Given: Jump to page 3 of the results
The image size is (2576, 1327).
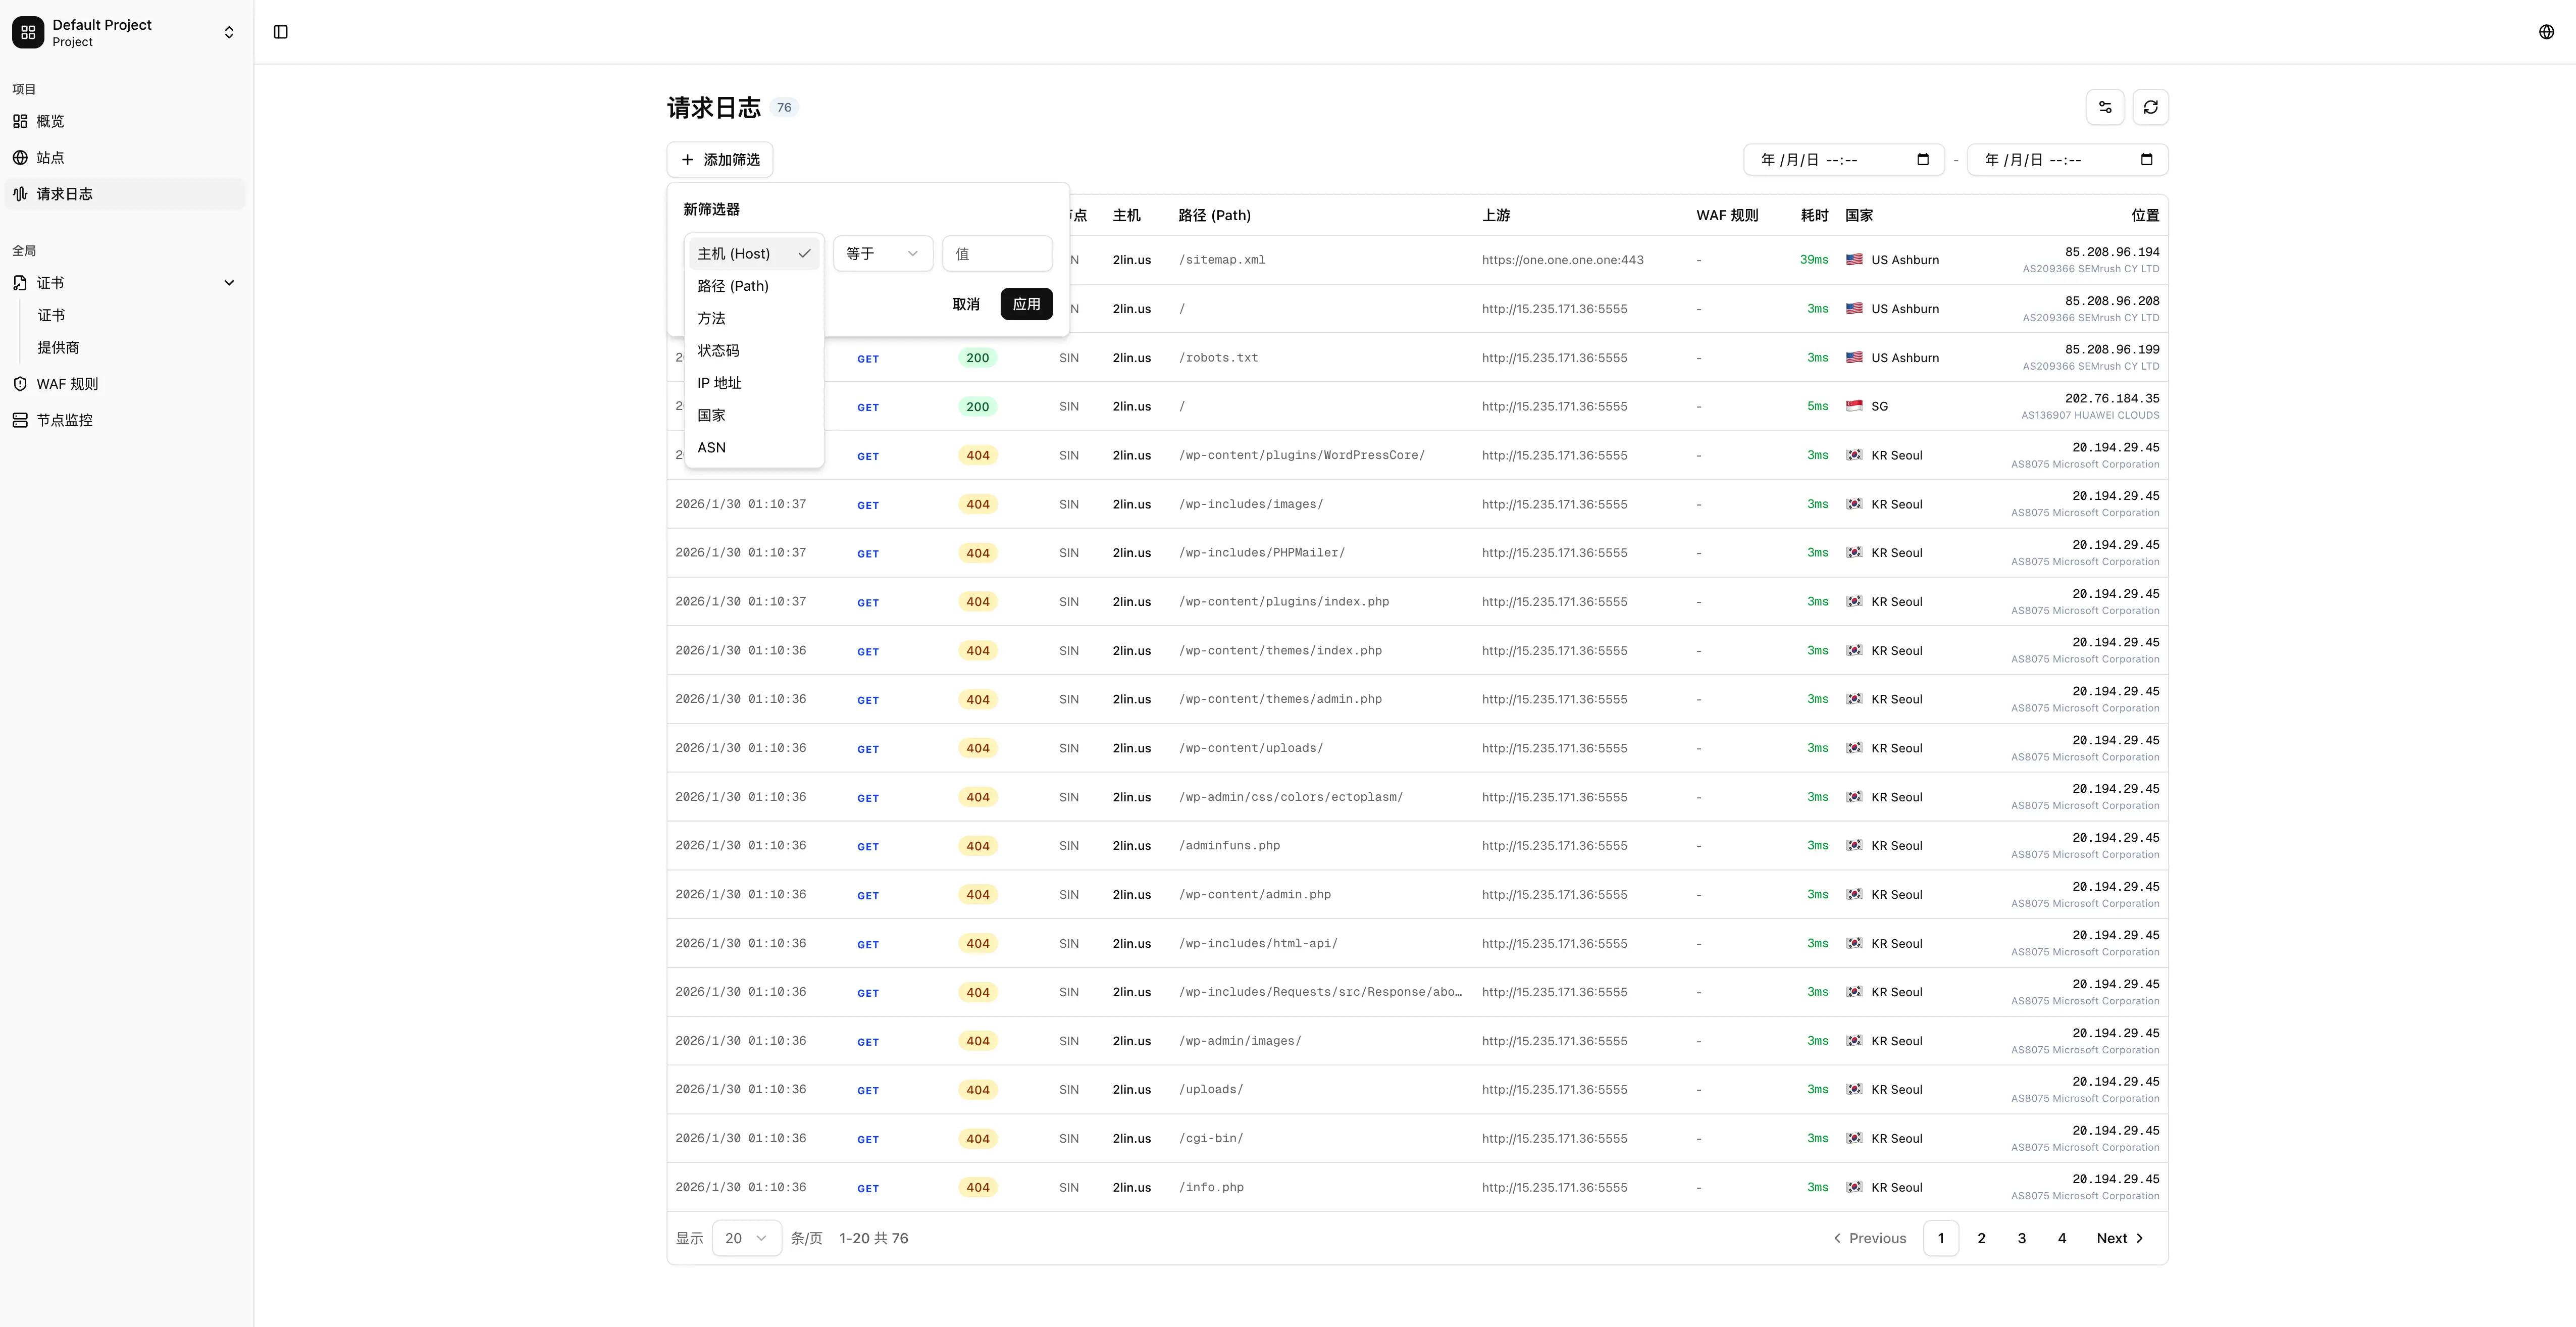Looking at the screenshot, I should point(2021,1238).
